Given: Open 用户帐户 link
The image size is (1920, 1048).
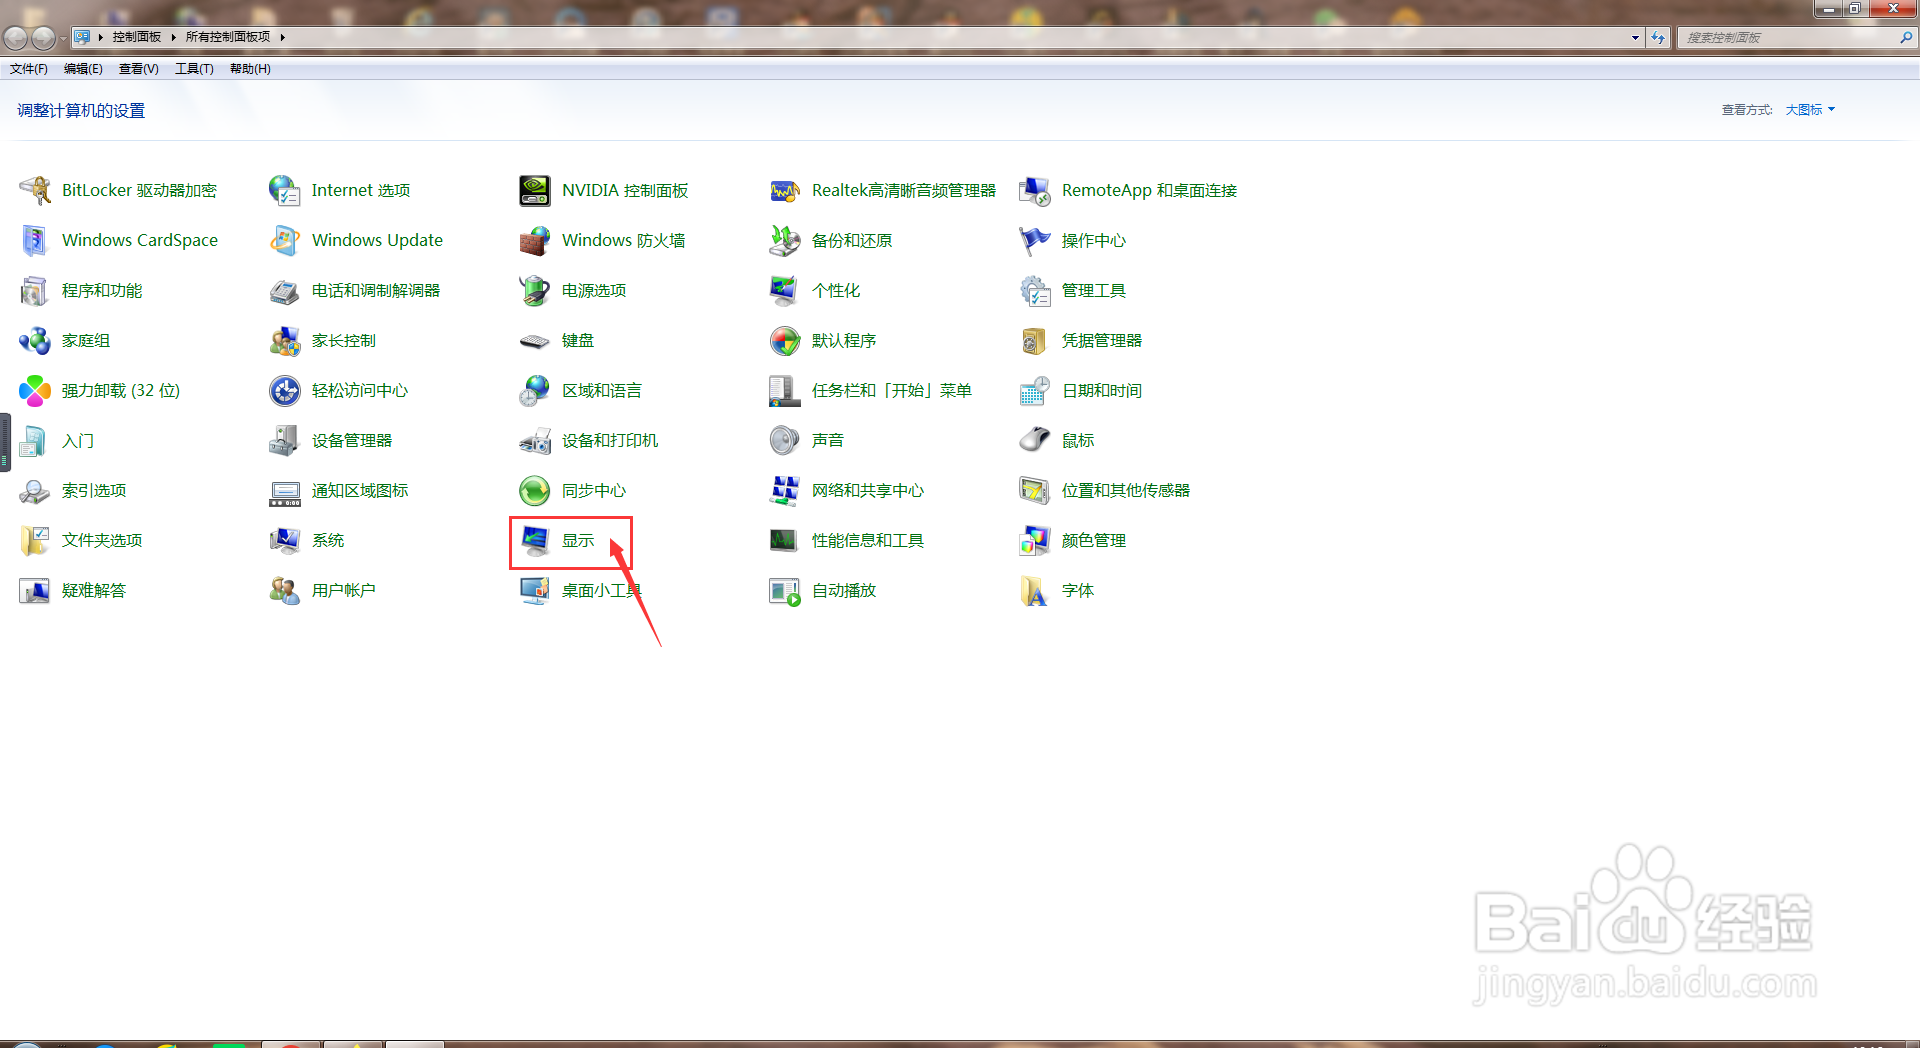Looking at the screenshot, I should click(x=344, y=590).
